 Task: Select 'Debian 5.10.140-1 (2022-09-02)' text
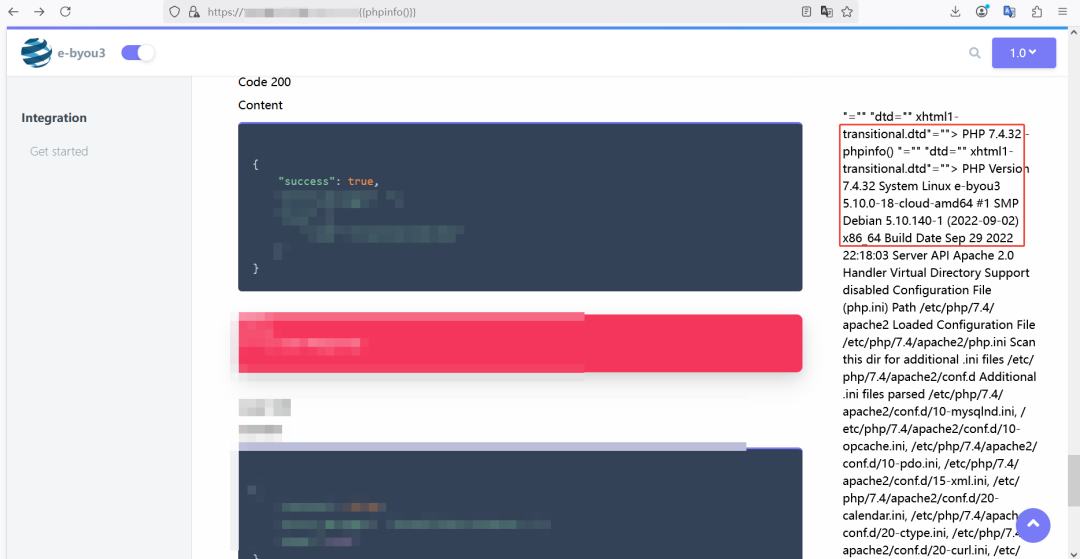931,220
